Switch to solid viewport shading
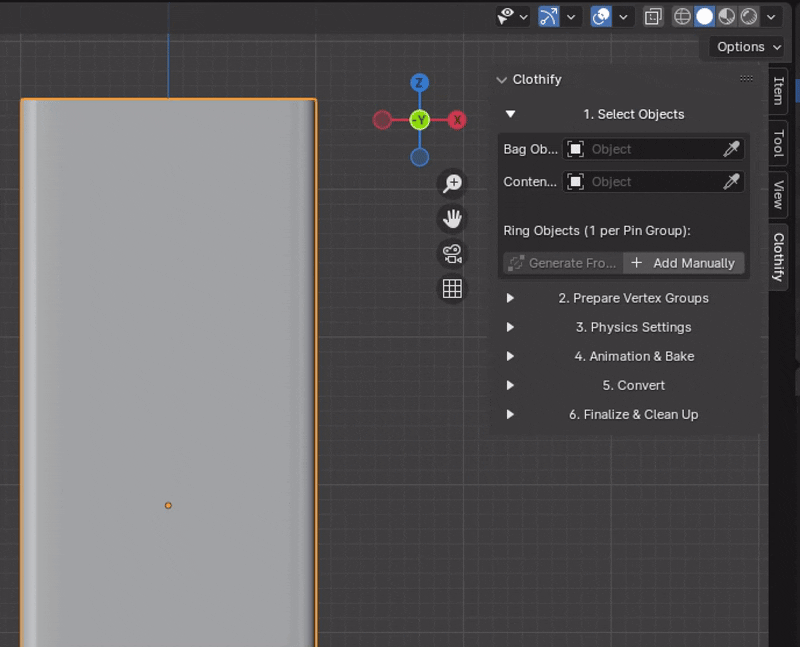This screenshot has width=800, height=647. pyautogui.click(x=705, y=17)
